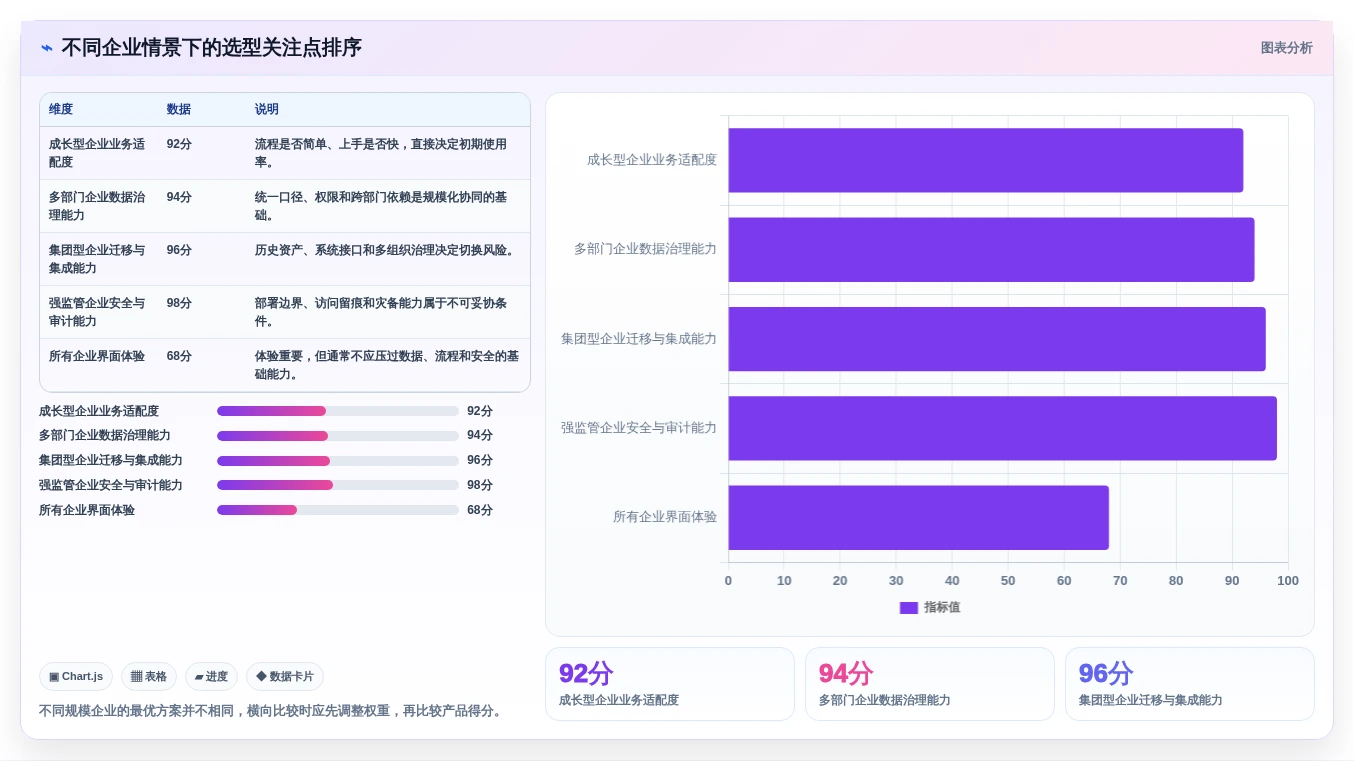Click the 强监管企业安全与审计能力 progress bar

point(338,485)
